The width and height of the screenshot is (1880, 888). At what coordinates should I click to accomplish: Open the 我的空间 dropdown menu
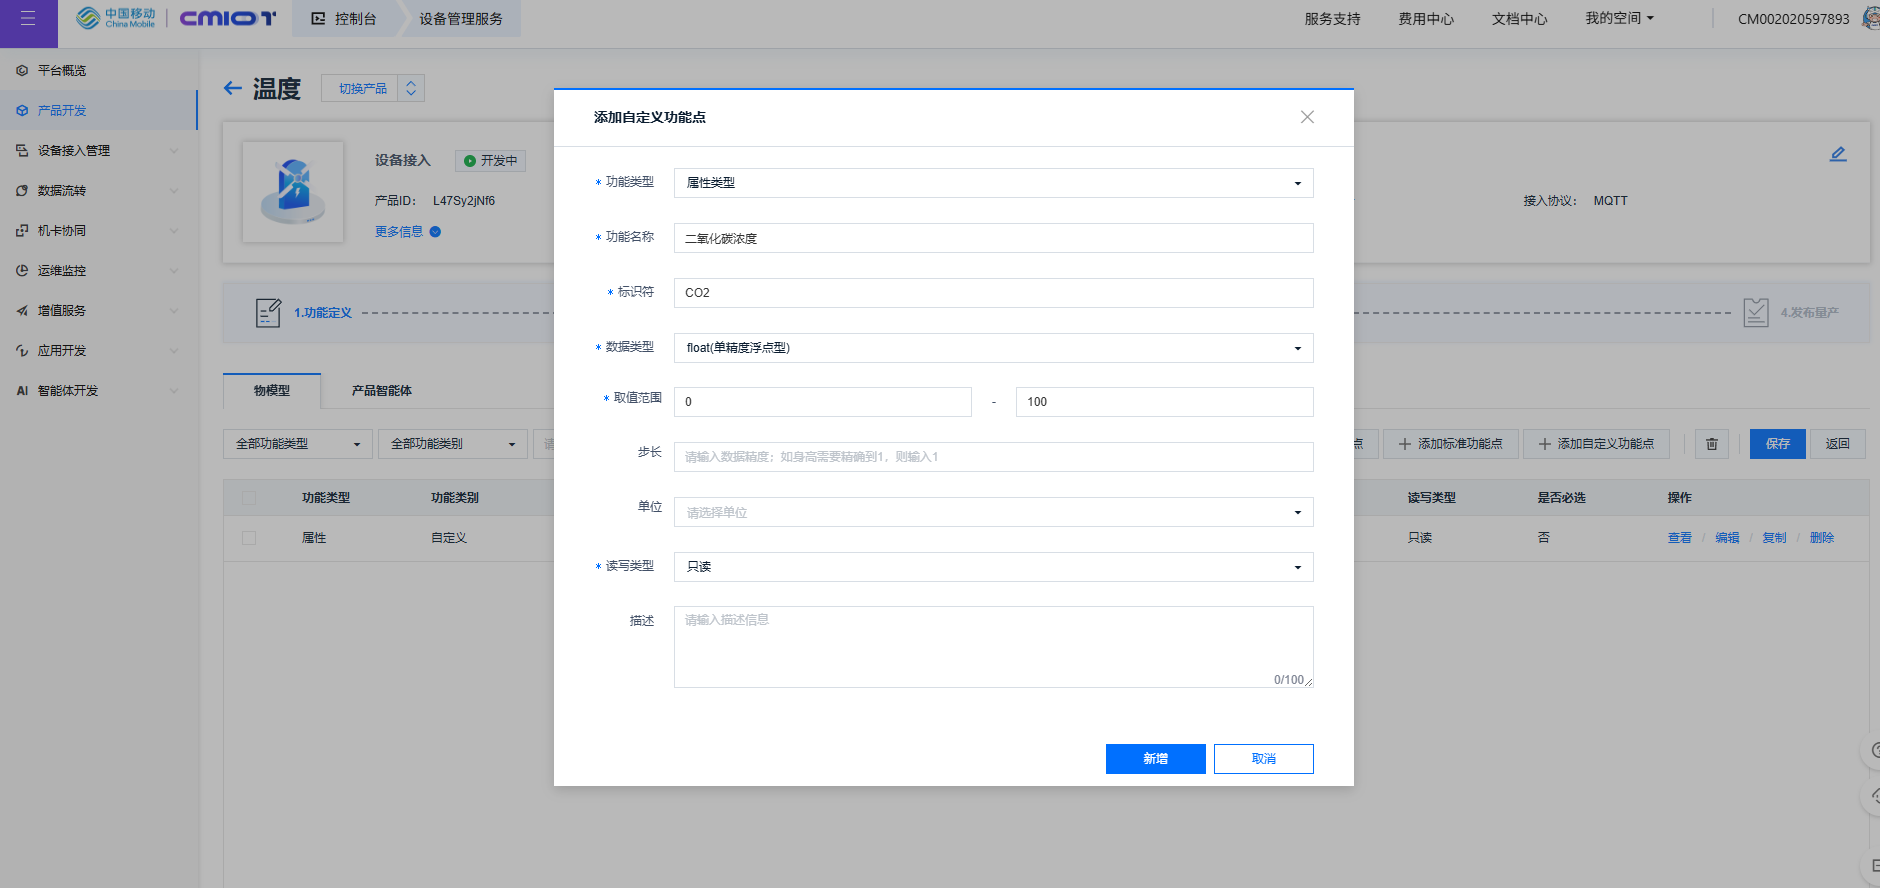(1619, 18)
